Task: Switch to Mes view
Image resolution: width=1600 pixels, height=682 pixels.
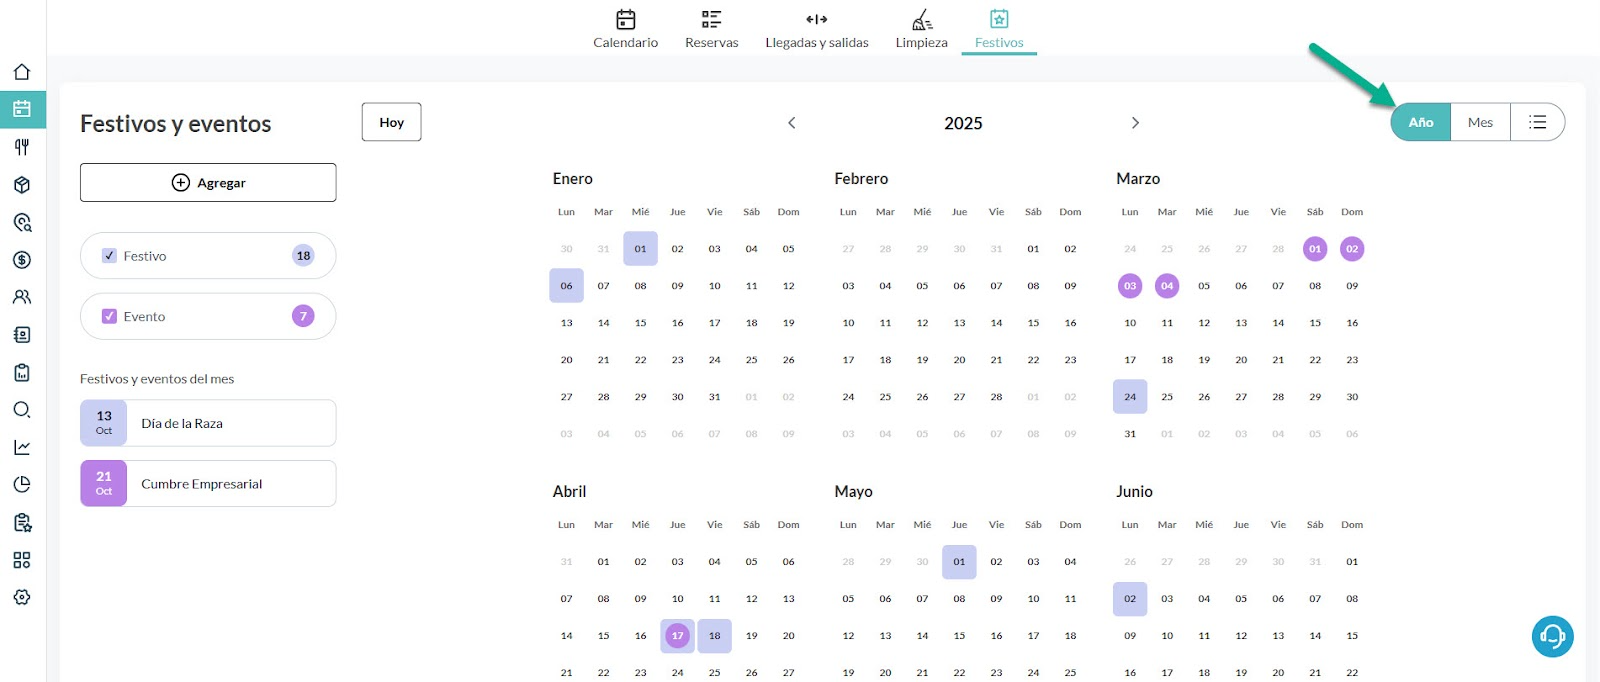Action: [x=1480, y=122]
